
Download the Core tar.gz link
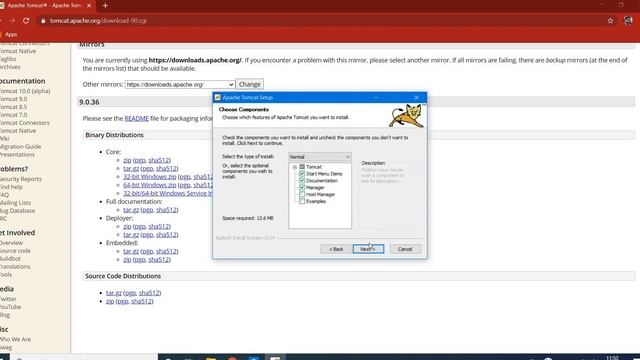tap(131, 168)
